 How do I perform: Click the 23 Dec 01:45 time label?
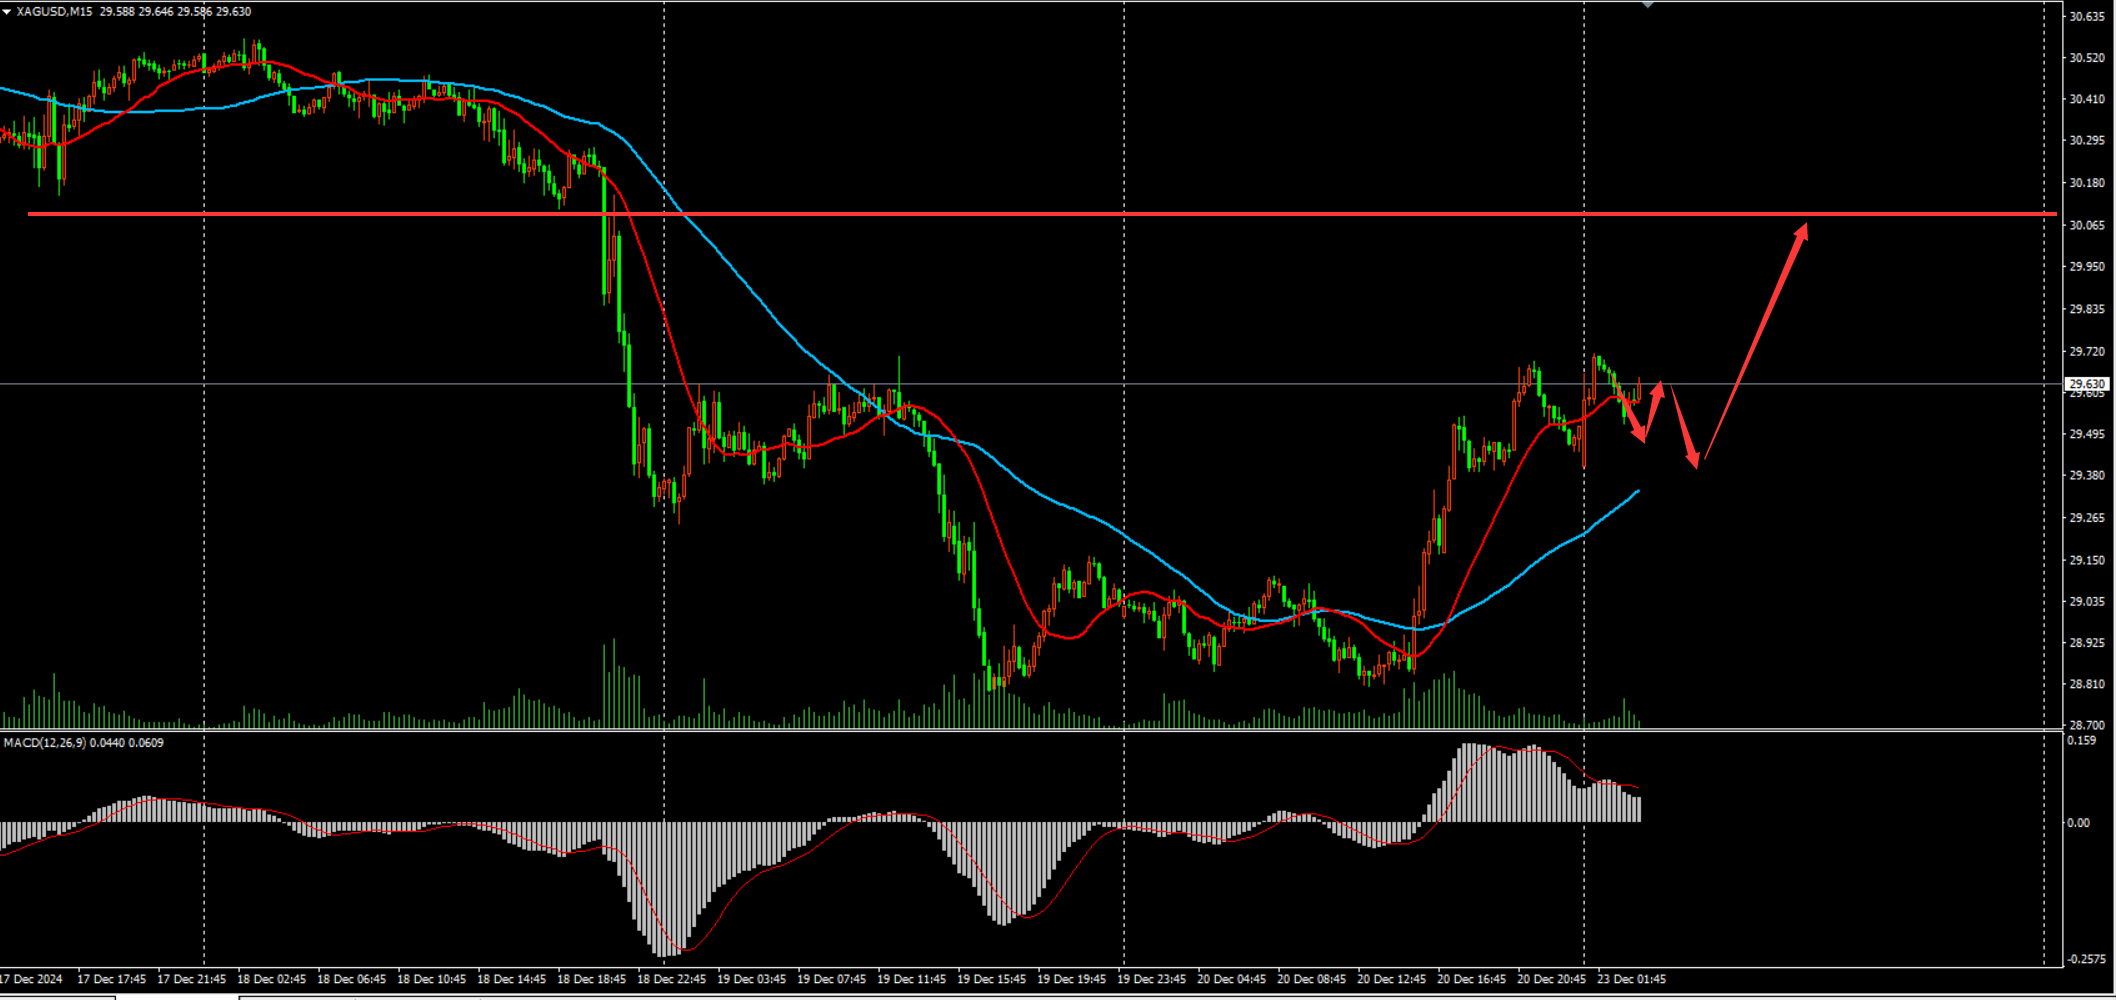[x=1631, y=979]
